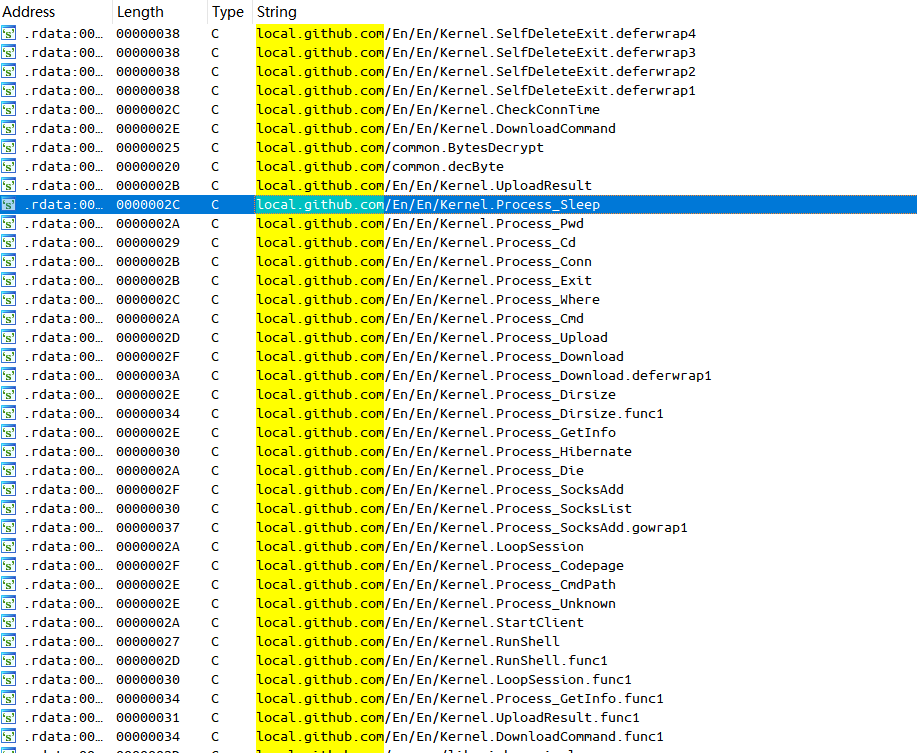Click the string icon for Kernel.CheckConnTime entry
917x753 pixels.
pyautogui.click(x=9, y=110)
